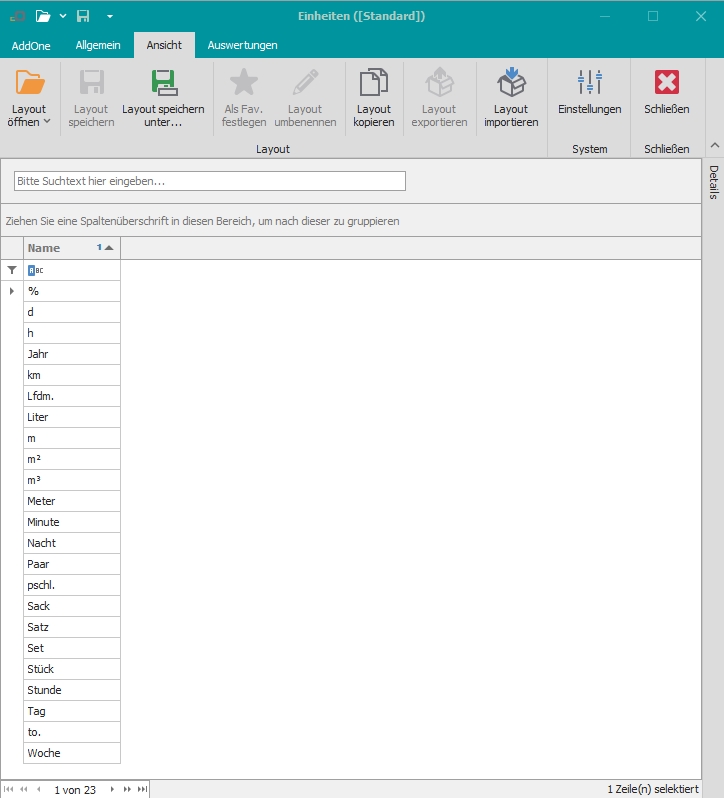This screenshot has width=724, height=798.
Task: Click the filter funnel icon in the grid
Action: [12, 270]
